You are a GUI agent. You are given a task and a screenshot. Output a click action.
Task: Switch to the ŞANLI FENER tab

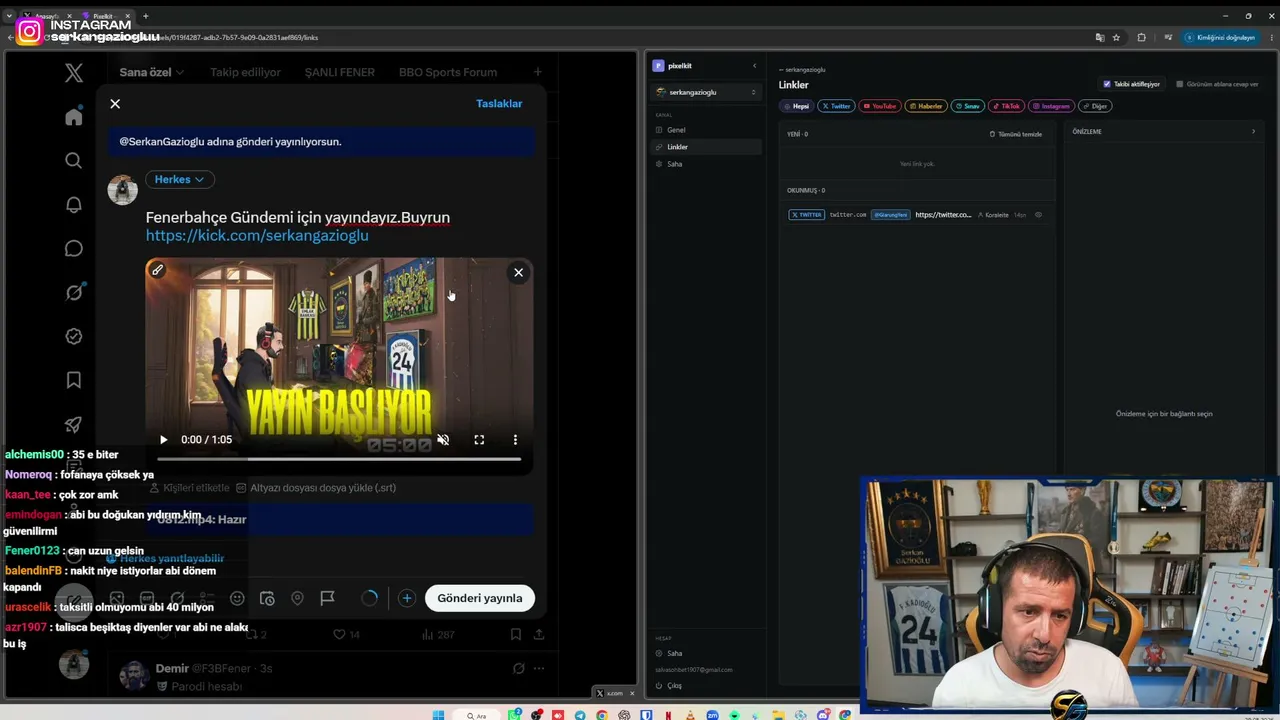340,72
